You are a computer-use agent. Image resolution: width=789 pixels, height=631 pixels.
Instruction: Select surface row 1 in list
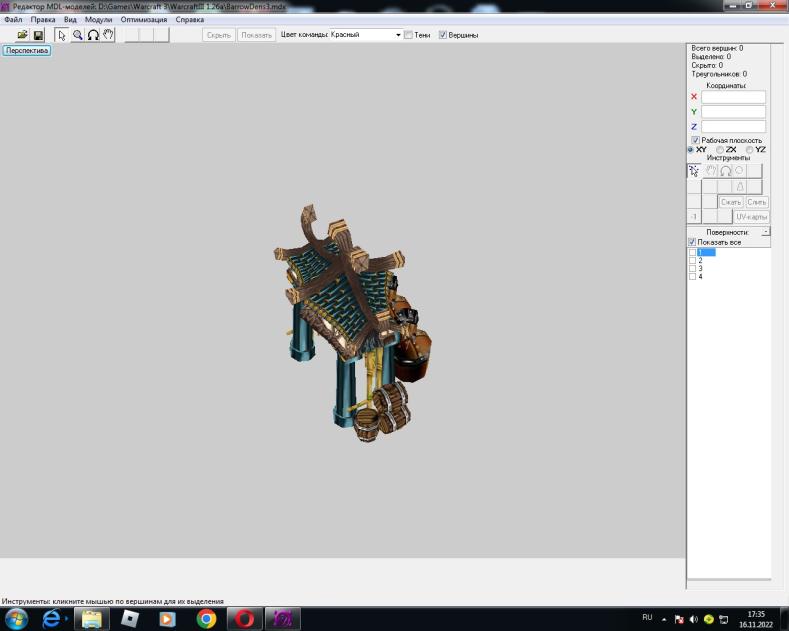tap(706, 252)
